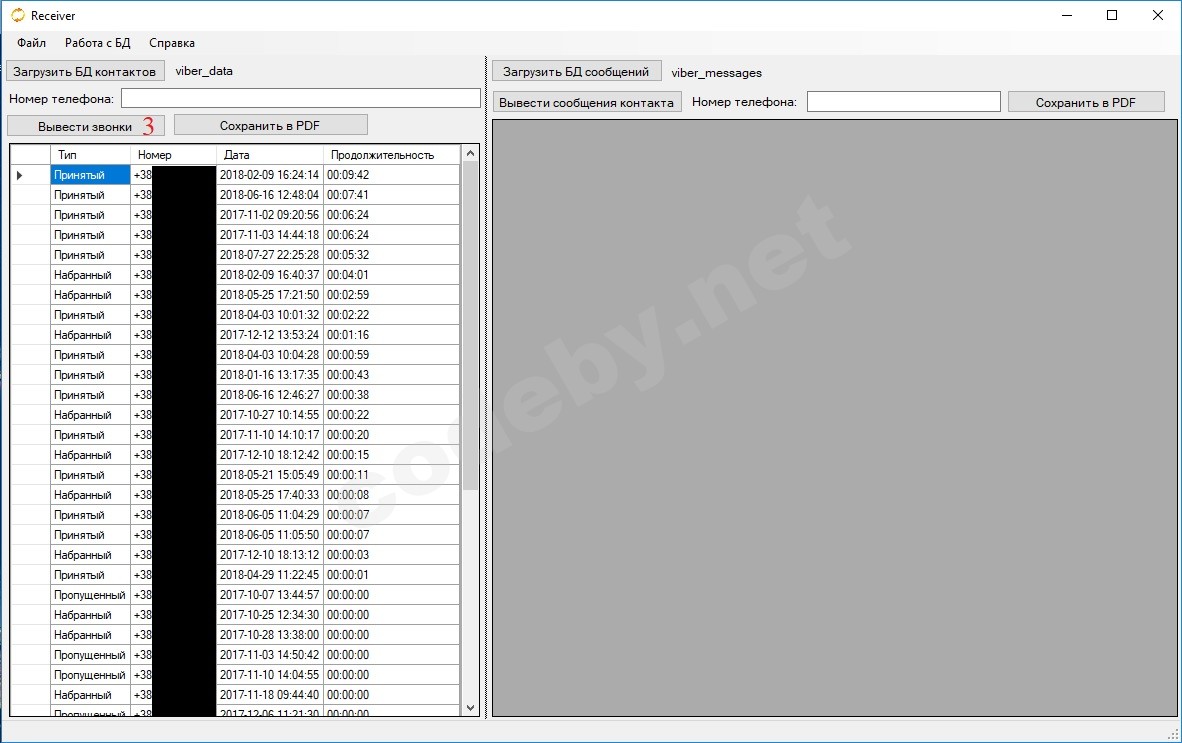Open the Справка menu
The width and height of the screenshot is (1182, 743).
pyautogui.click(x=172, y=43)
